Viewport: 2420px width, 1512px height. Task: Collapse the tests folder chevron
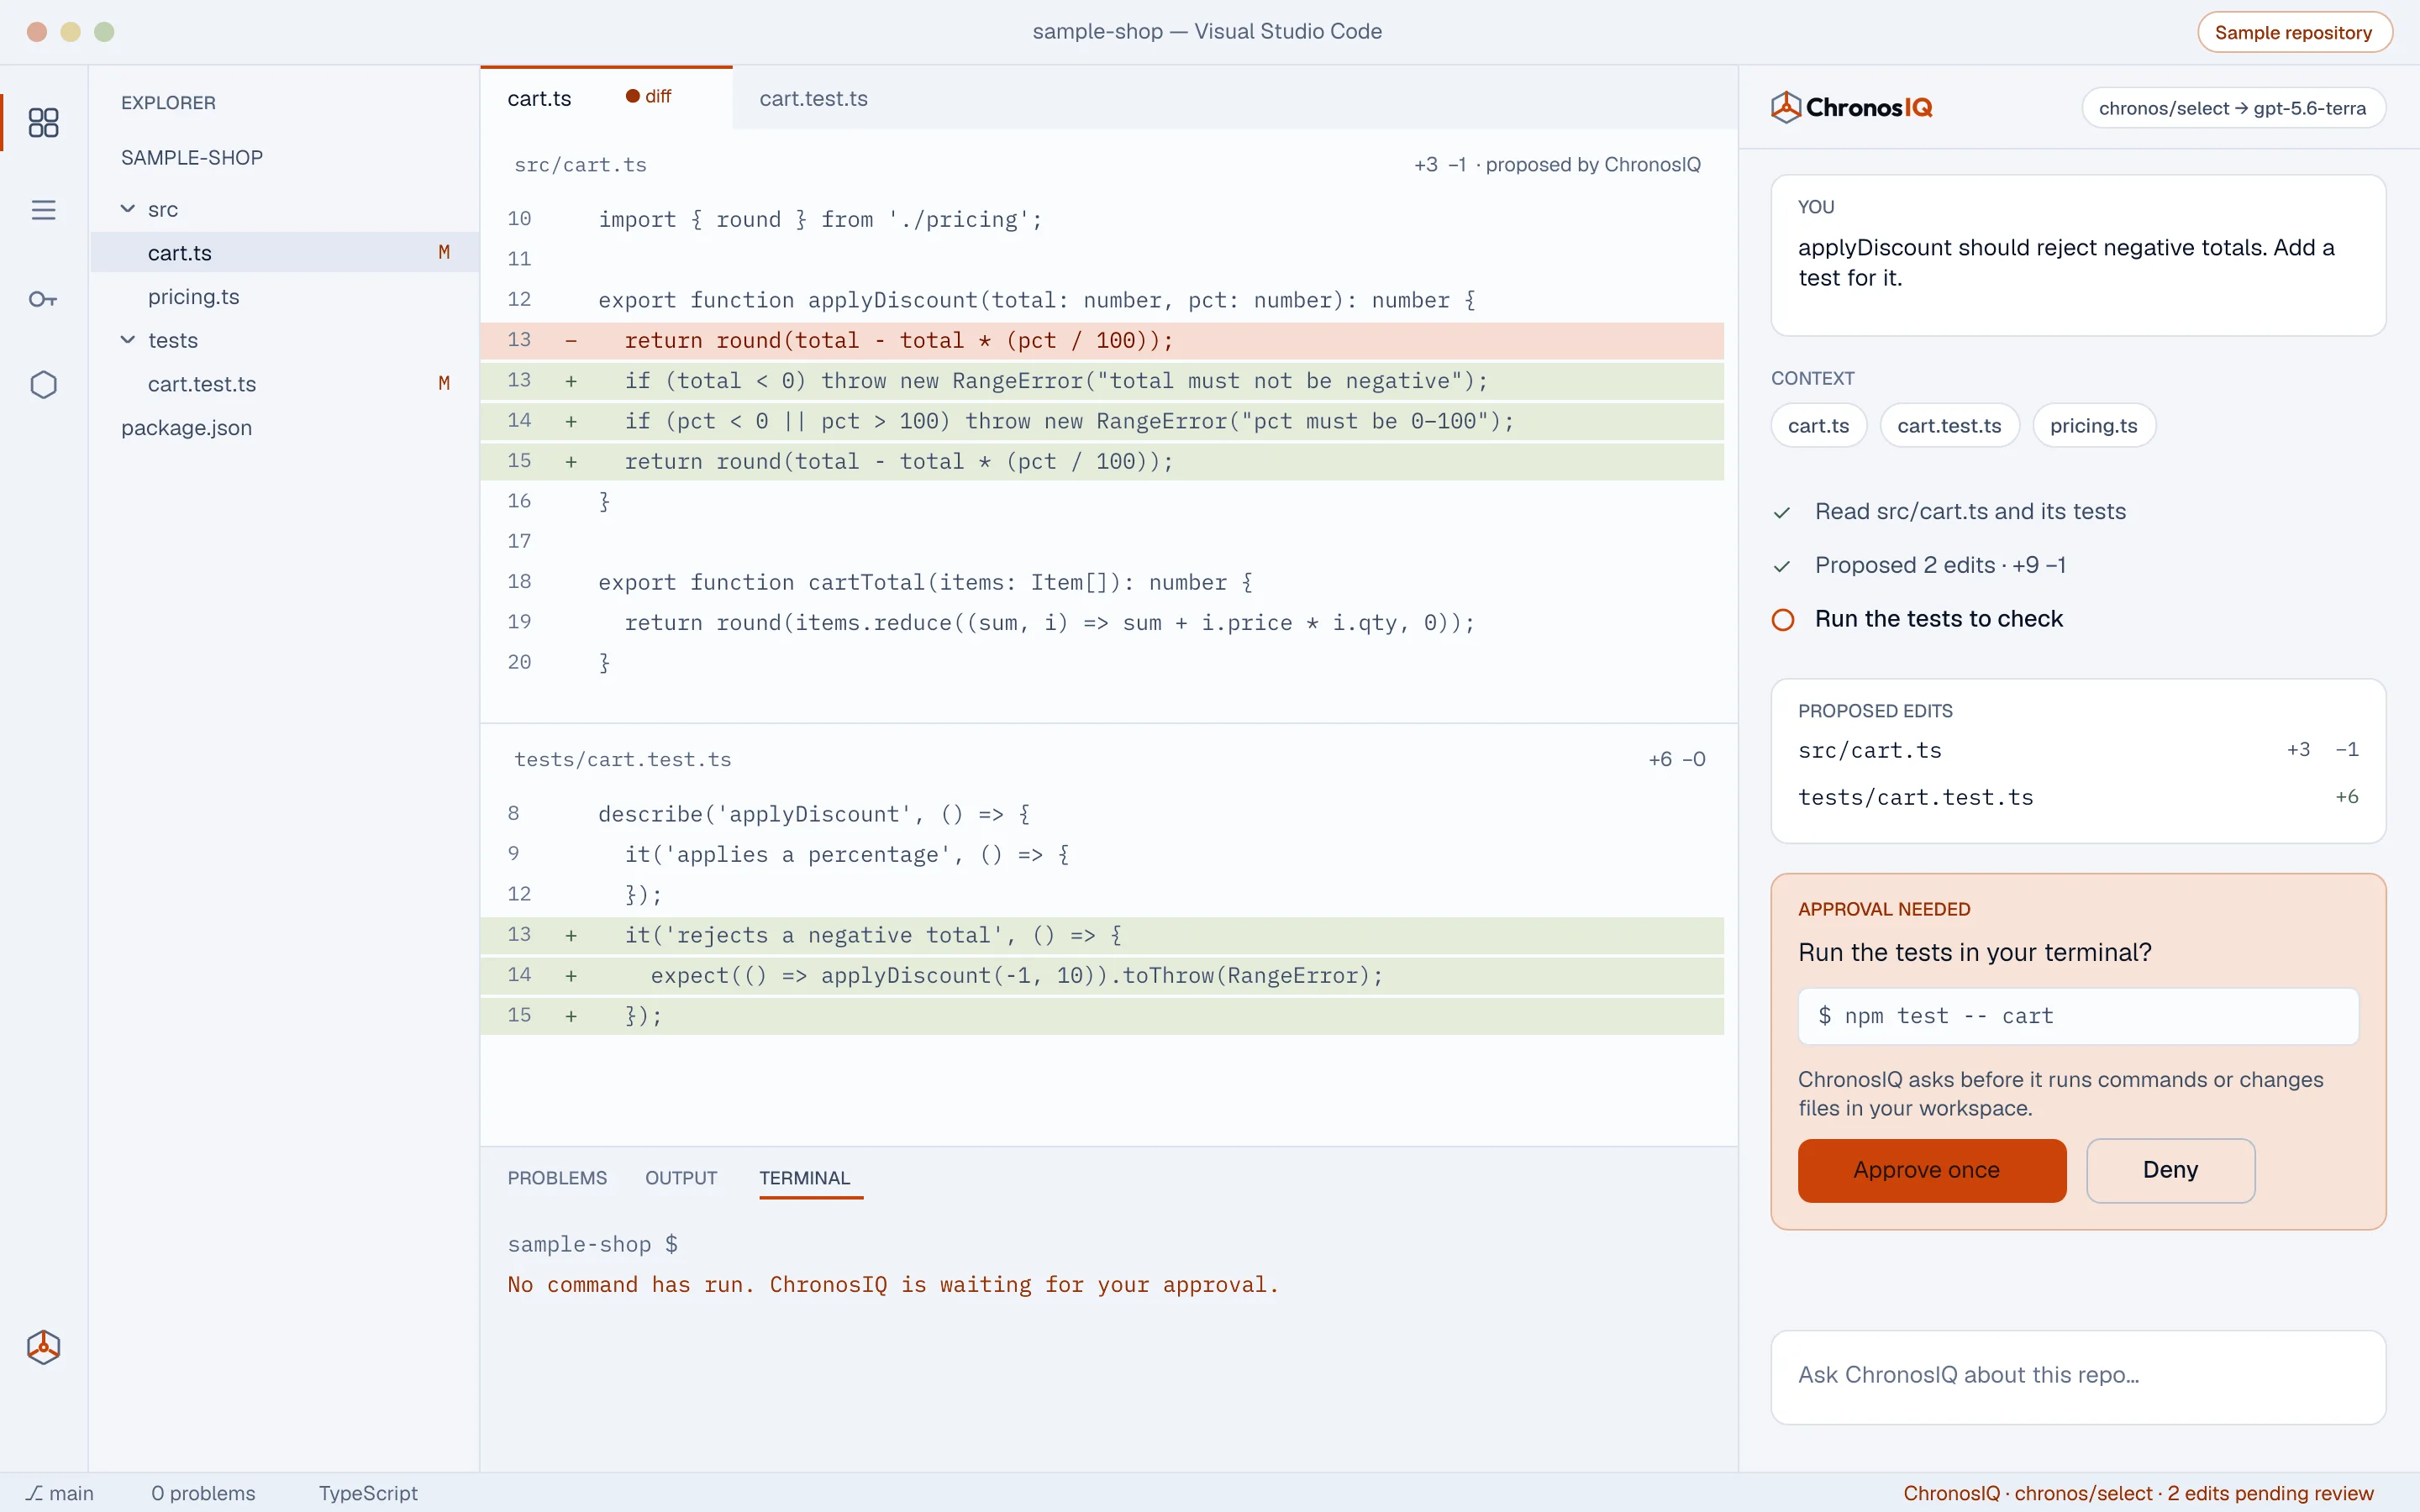point(128,340)
